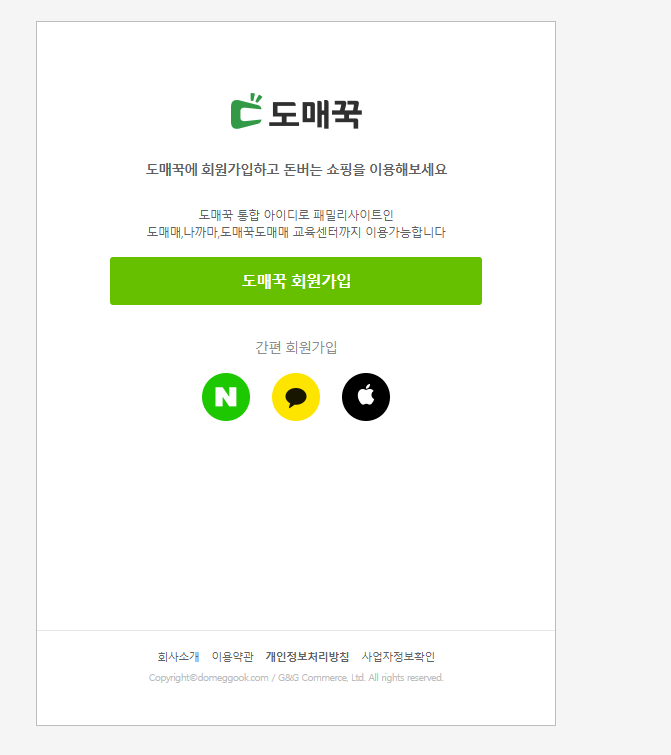Click the Copyright©domeggook.com text
This screenshot has height=755, width=671.
click(x=208, y=678)
